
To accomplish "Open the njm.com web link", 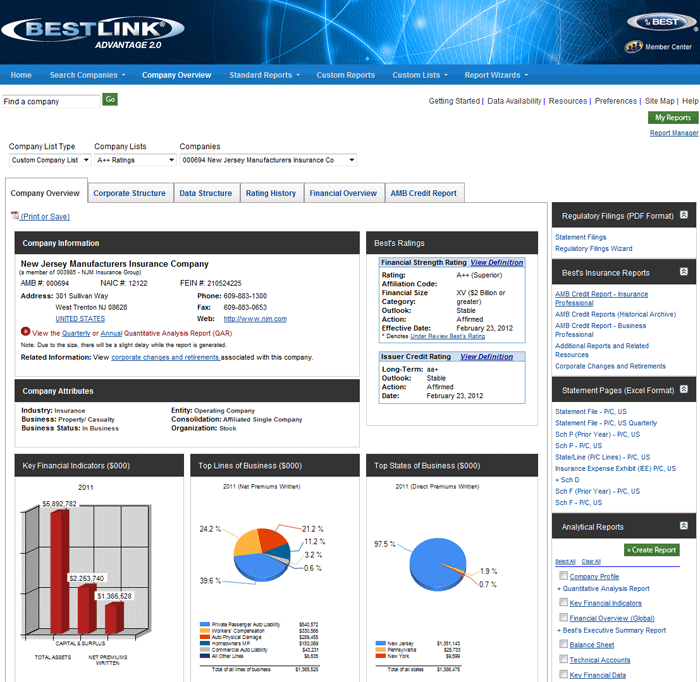I will point(255,319).
